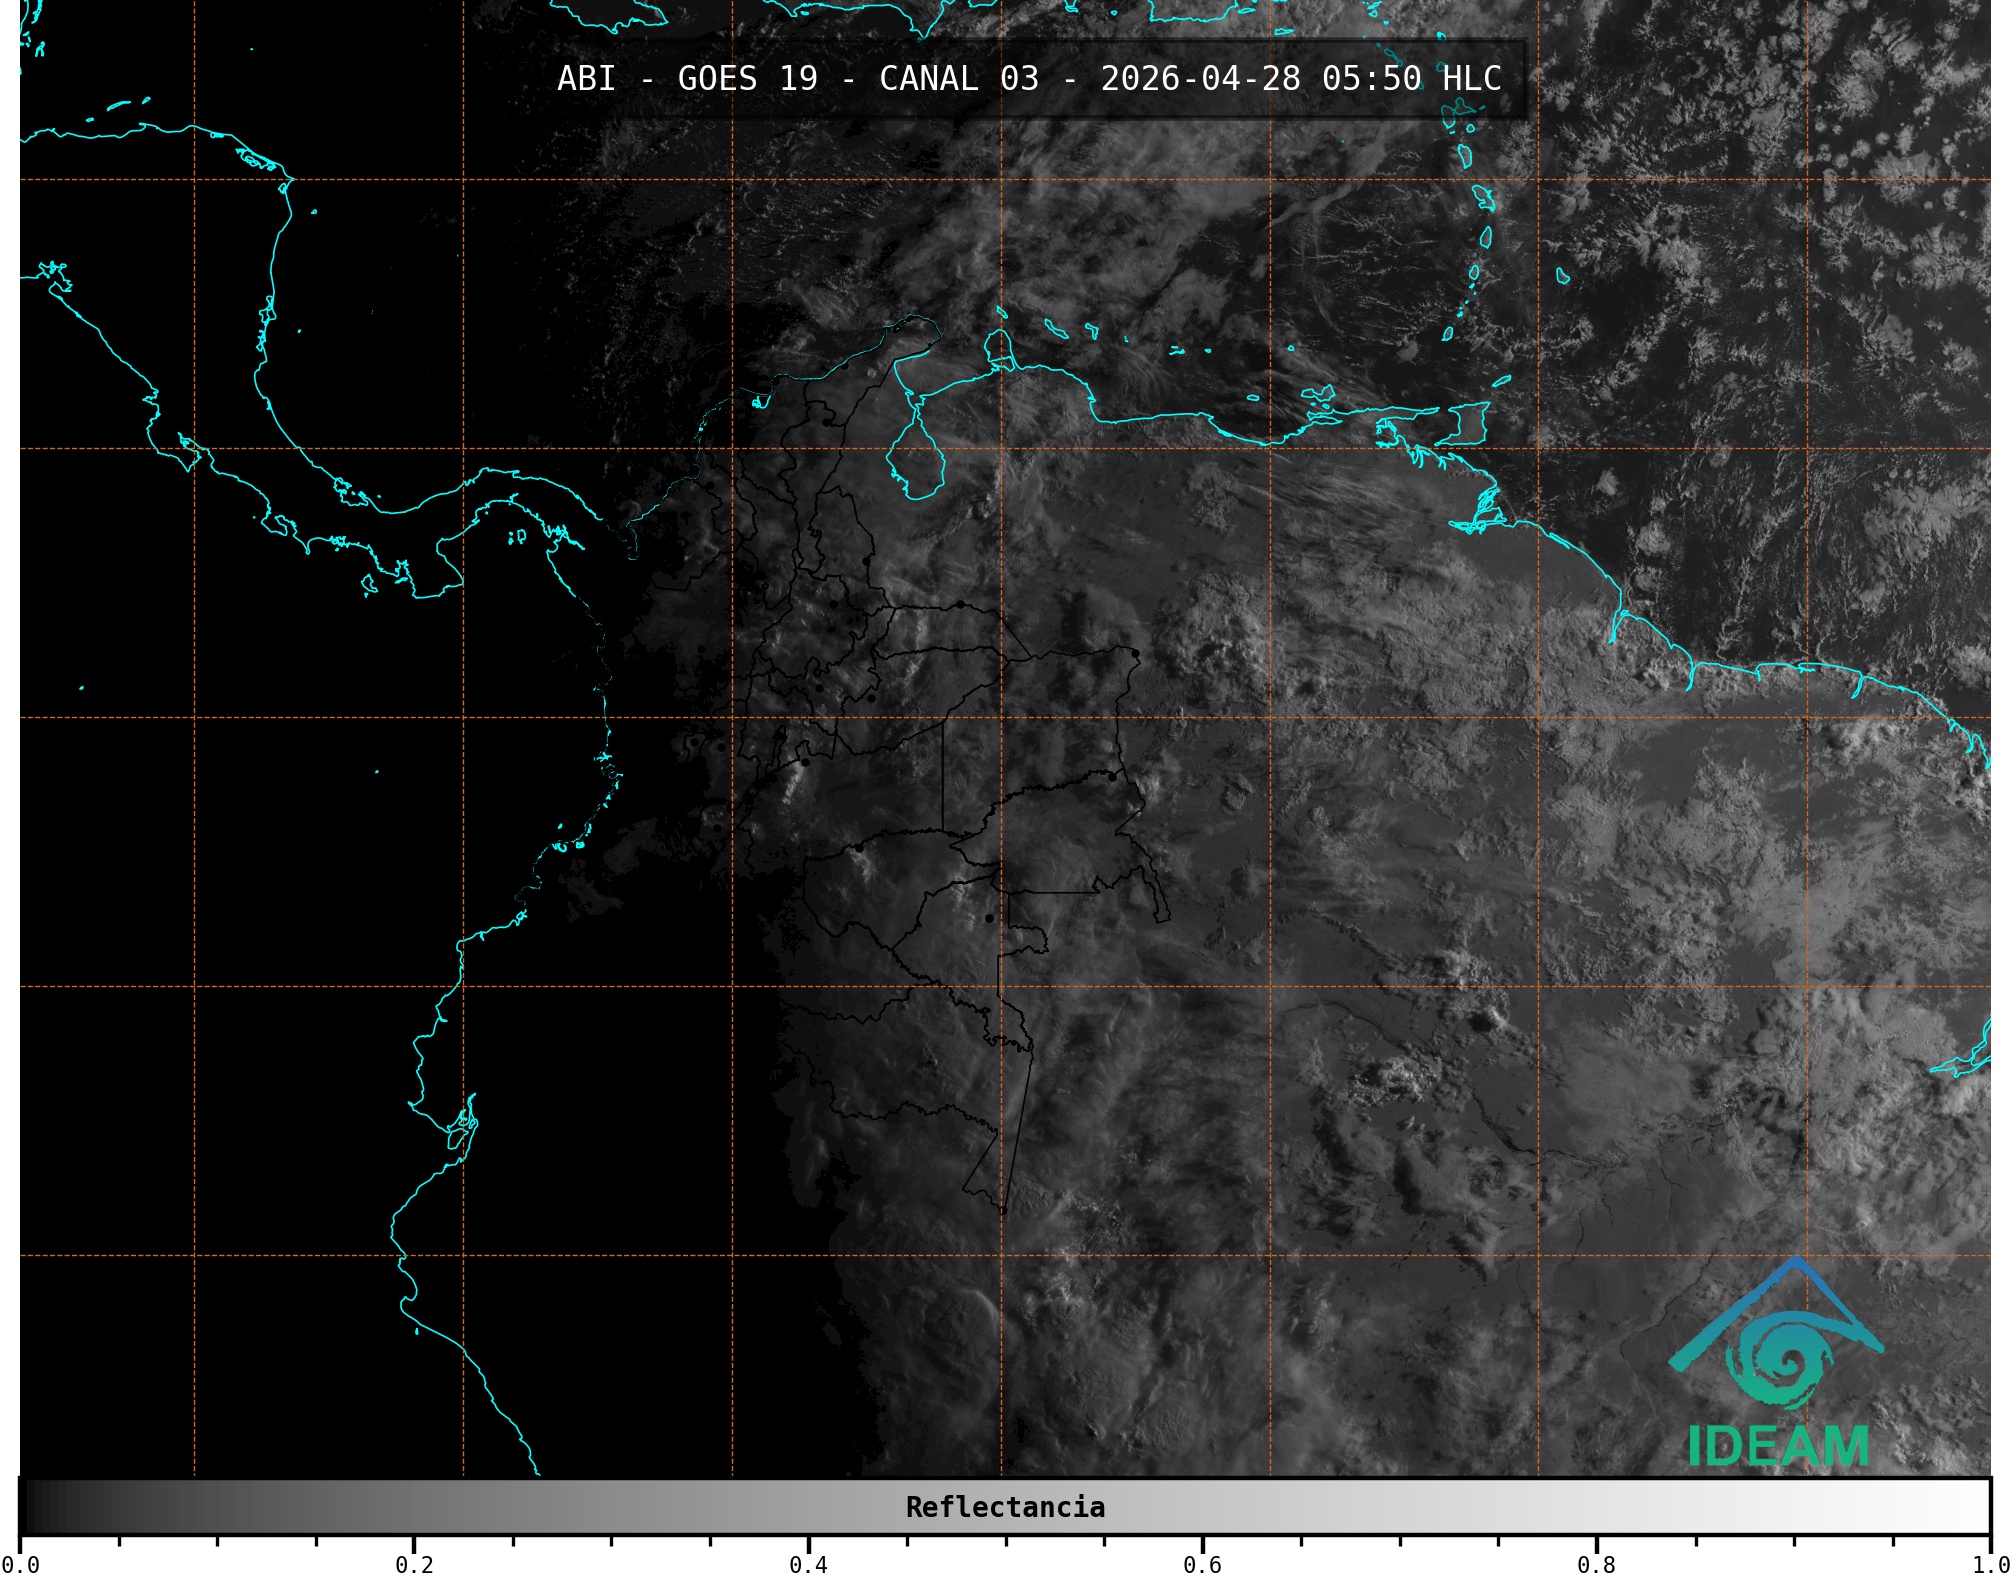The height and width of the screenshot is (1577, 2011).
Task: Click the 0.6 tick label on the colorbar
Action: click(1201, 1563)
